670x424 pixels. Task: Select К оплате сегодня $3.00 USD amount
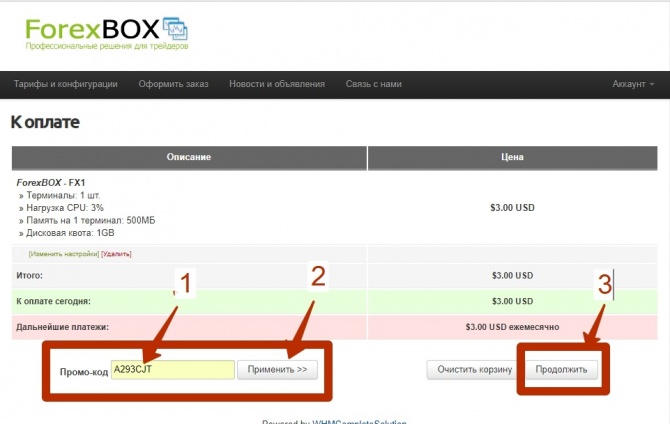pos(512,301)
